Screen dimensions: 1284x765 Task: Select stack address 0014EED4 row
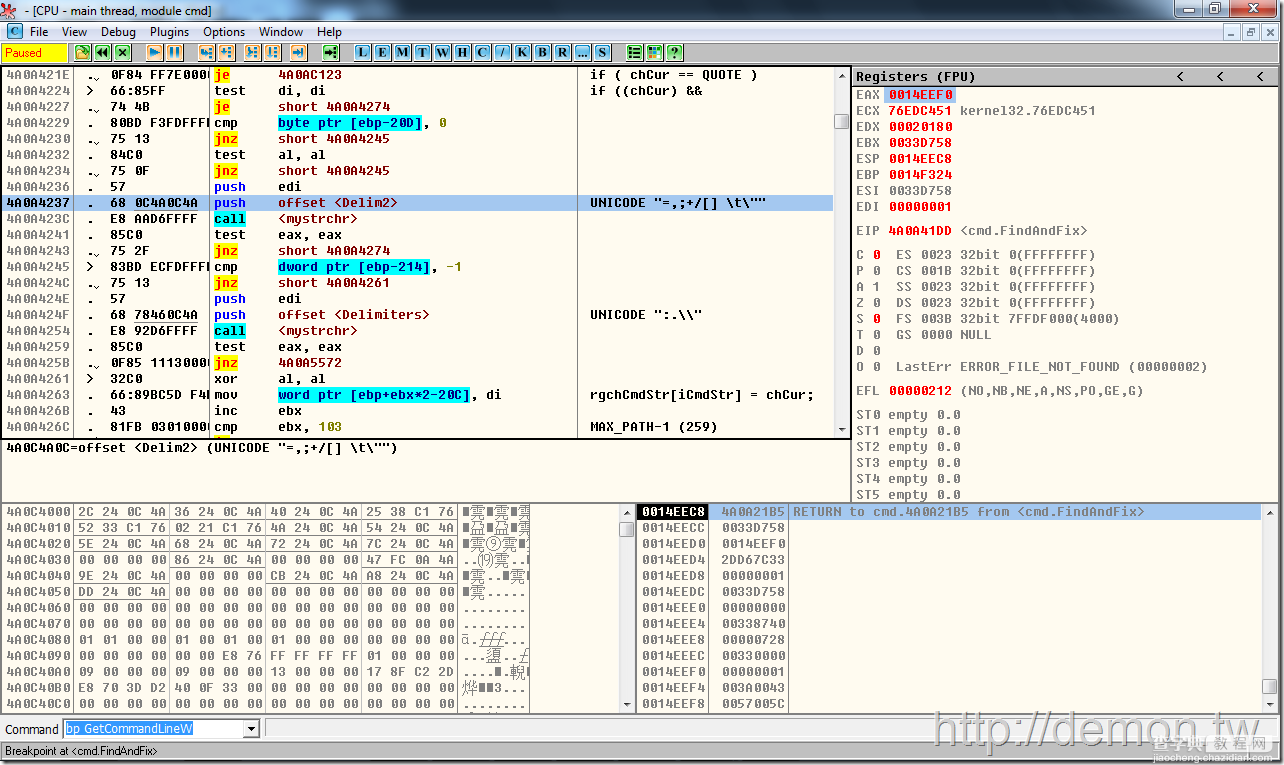point(949,560)
